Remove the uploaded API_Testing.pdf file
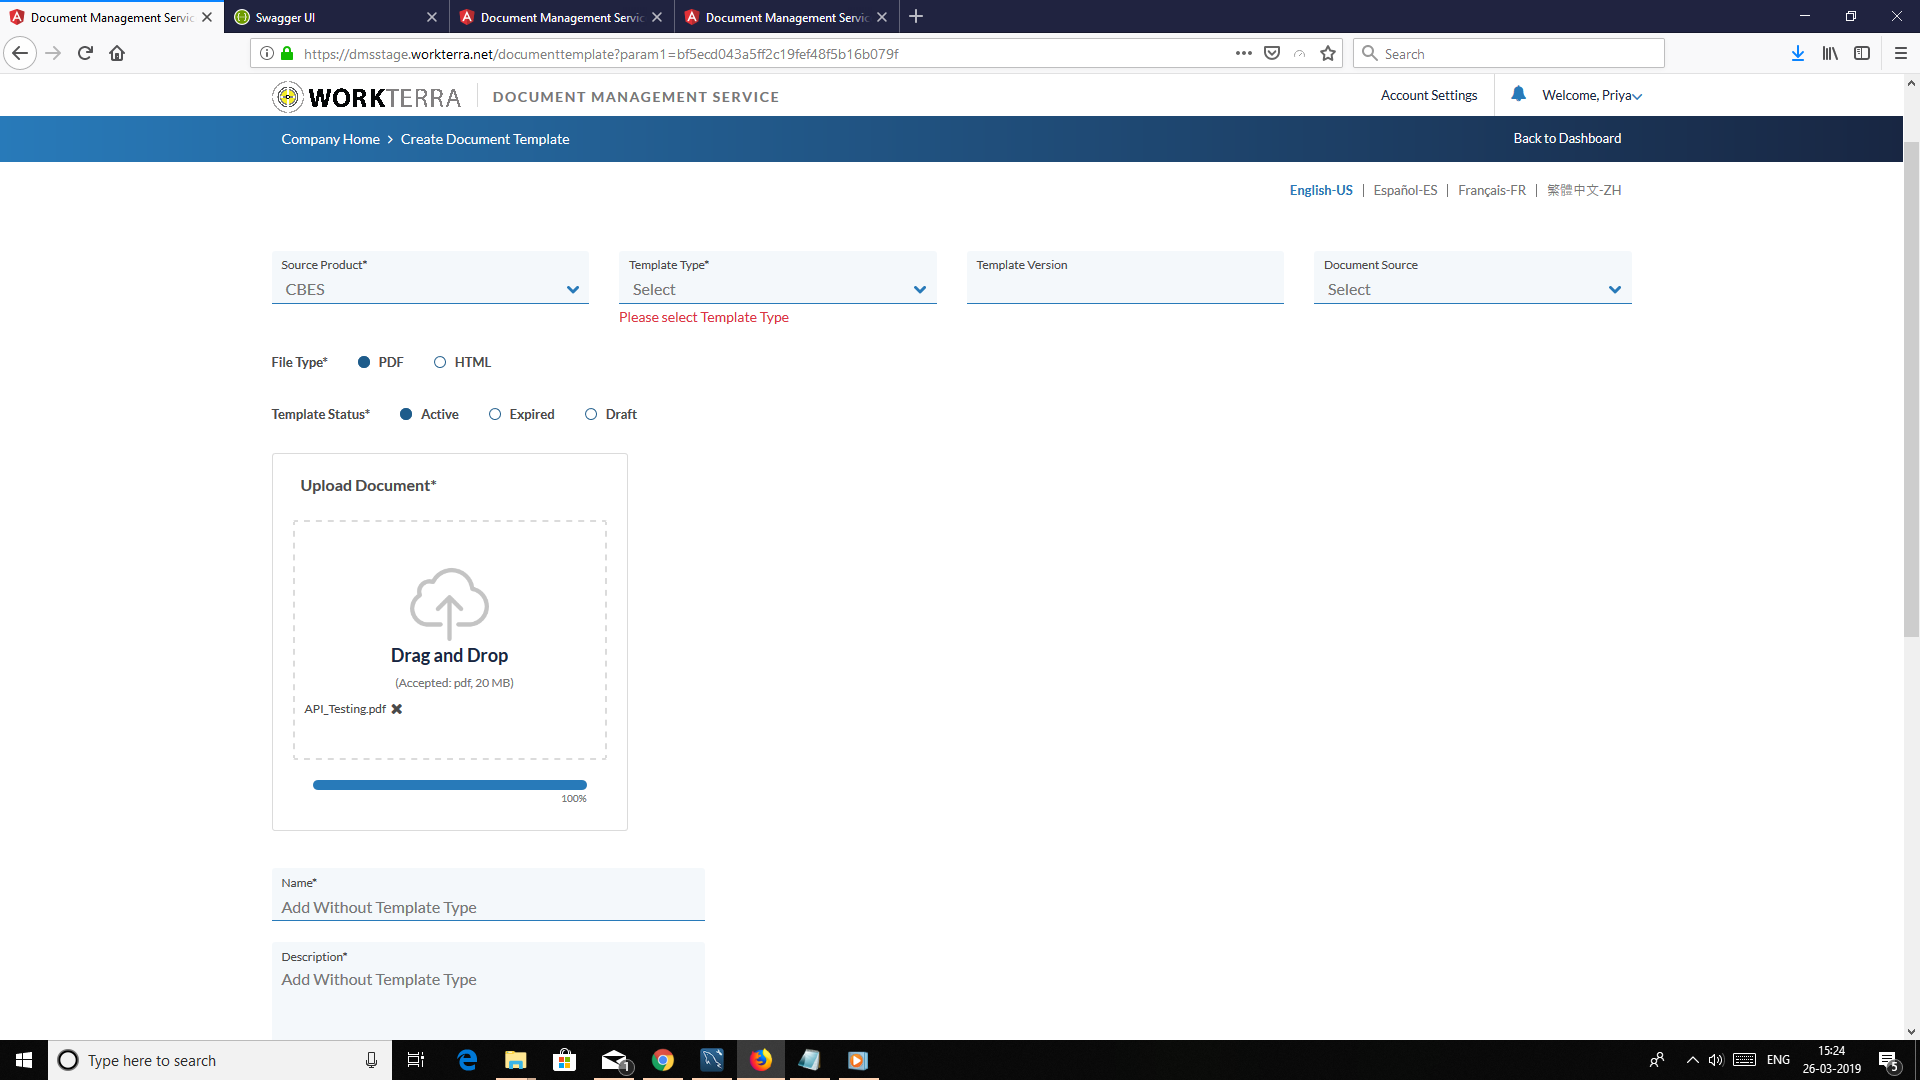The width and height of the screenshot is (1920, 1080). tap(397, 709)
